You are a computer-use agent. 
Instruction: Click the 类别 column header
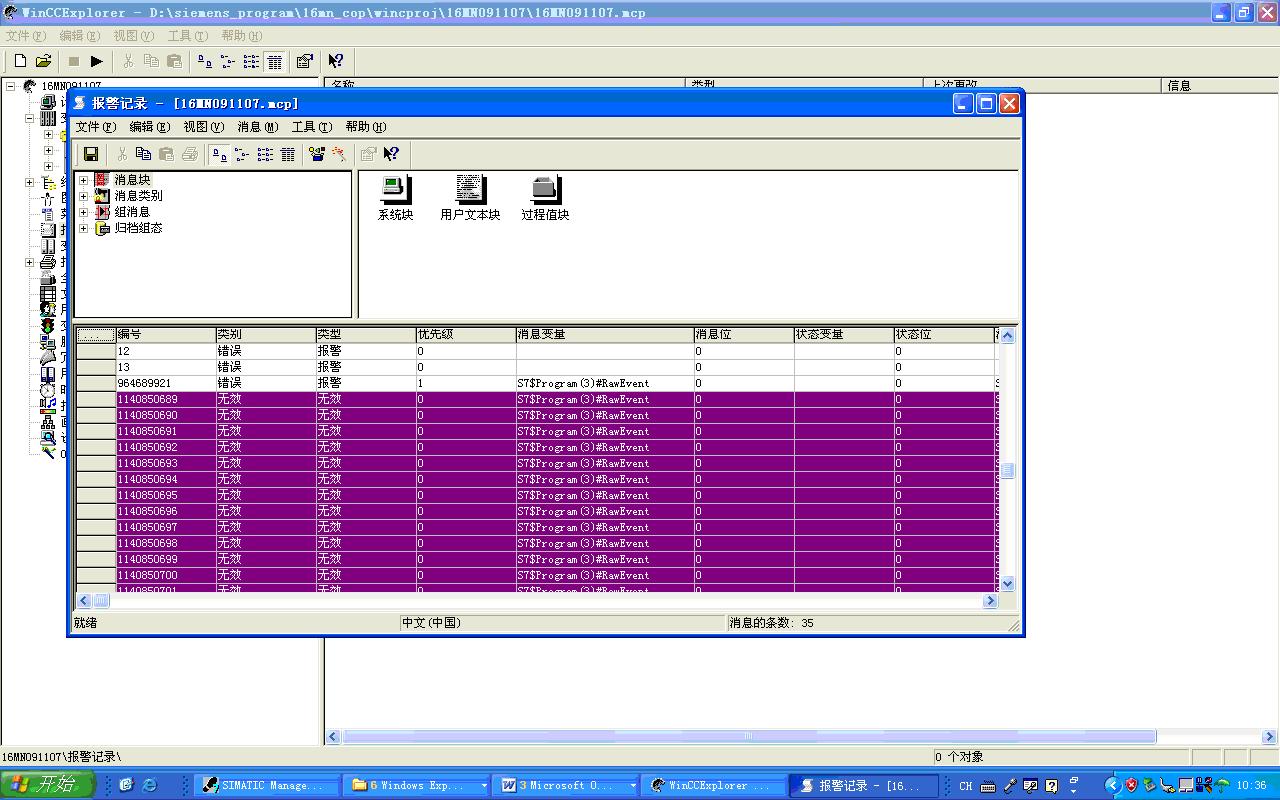(x=266, y=334)
